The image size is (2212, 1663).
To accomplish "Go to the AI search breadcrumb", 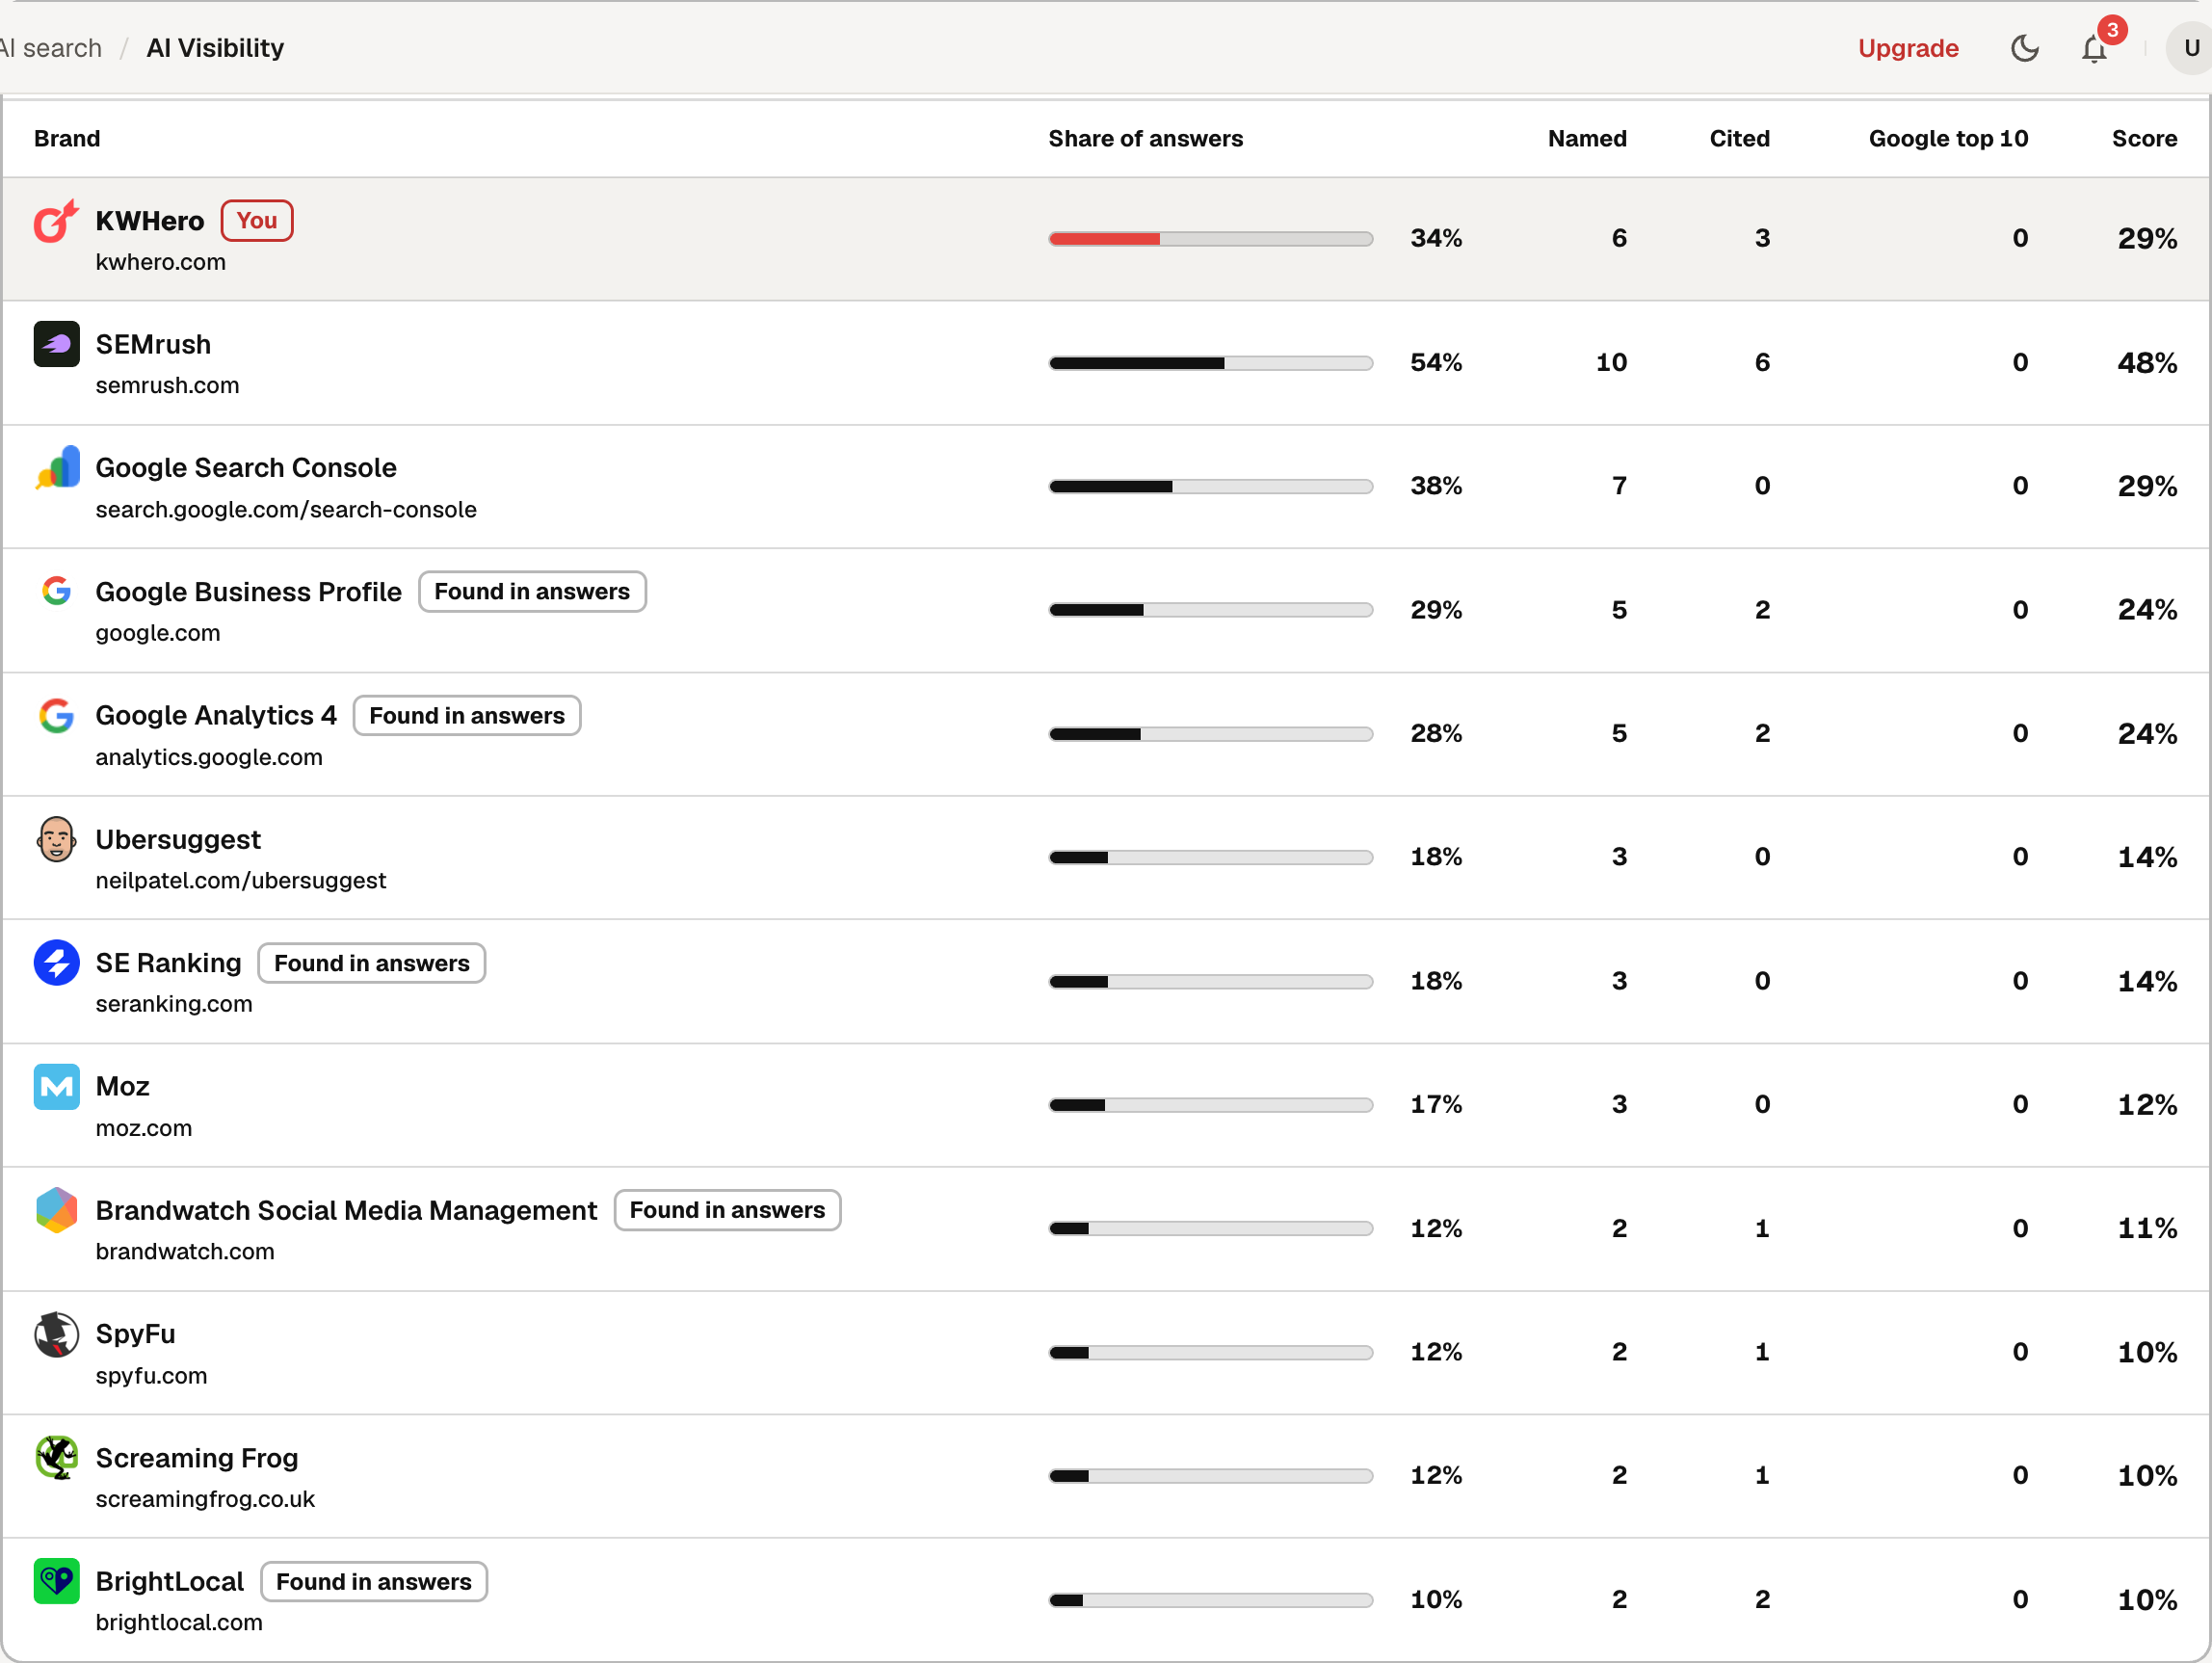I will point(51,48).
